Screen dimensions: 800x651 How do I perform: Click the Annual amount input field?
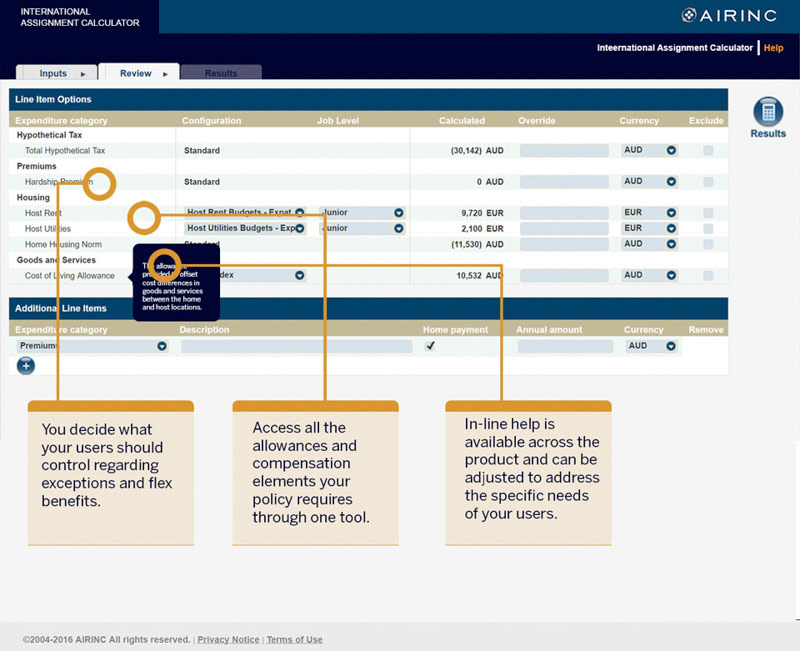click(565, 346)
